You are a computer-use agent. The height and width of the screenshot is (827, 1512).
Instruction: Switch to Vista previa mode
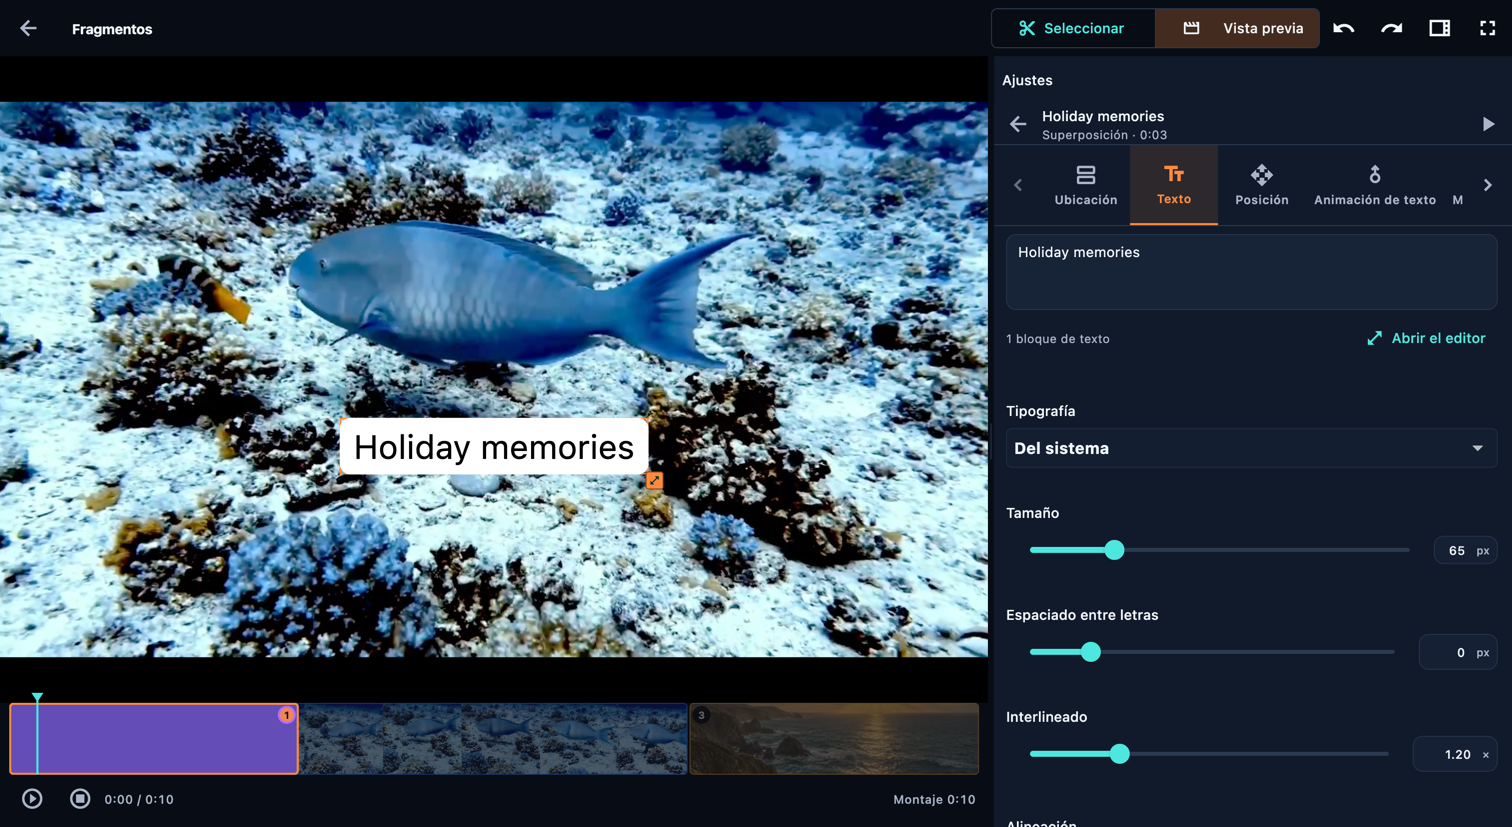1237,29
